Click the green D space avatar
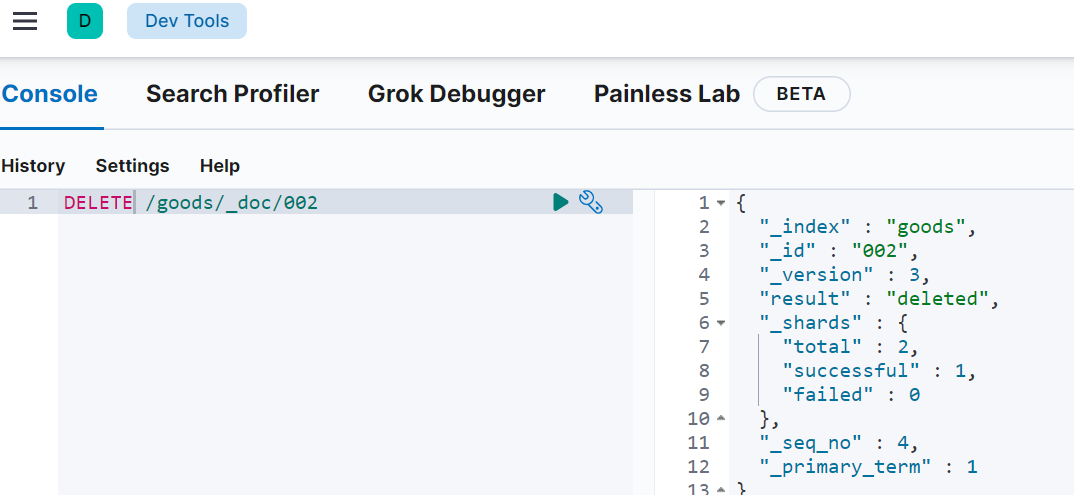This screenshot has width=1074, height=495. (x=85, y=21)
